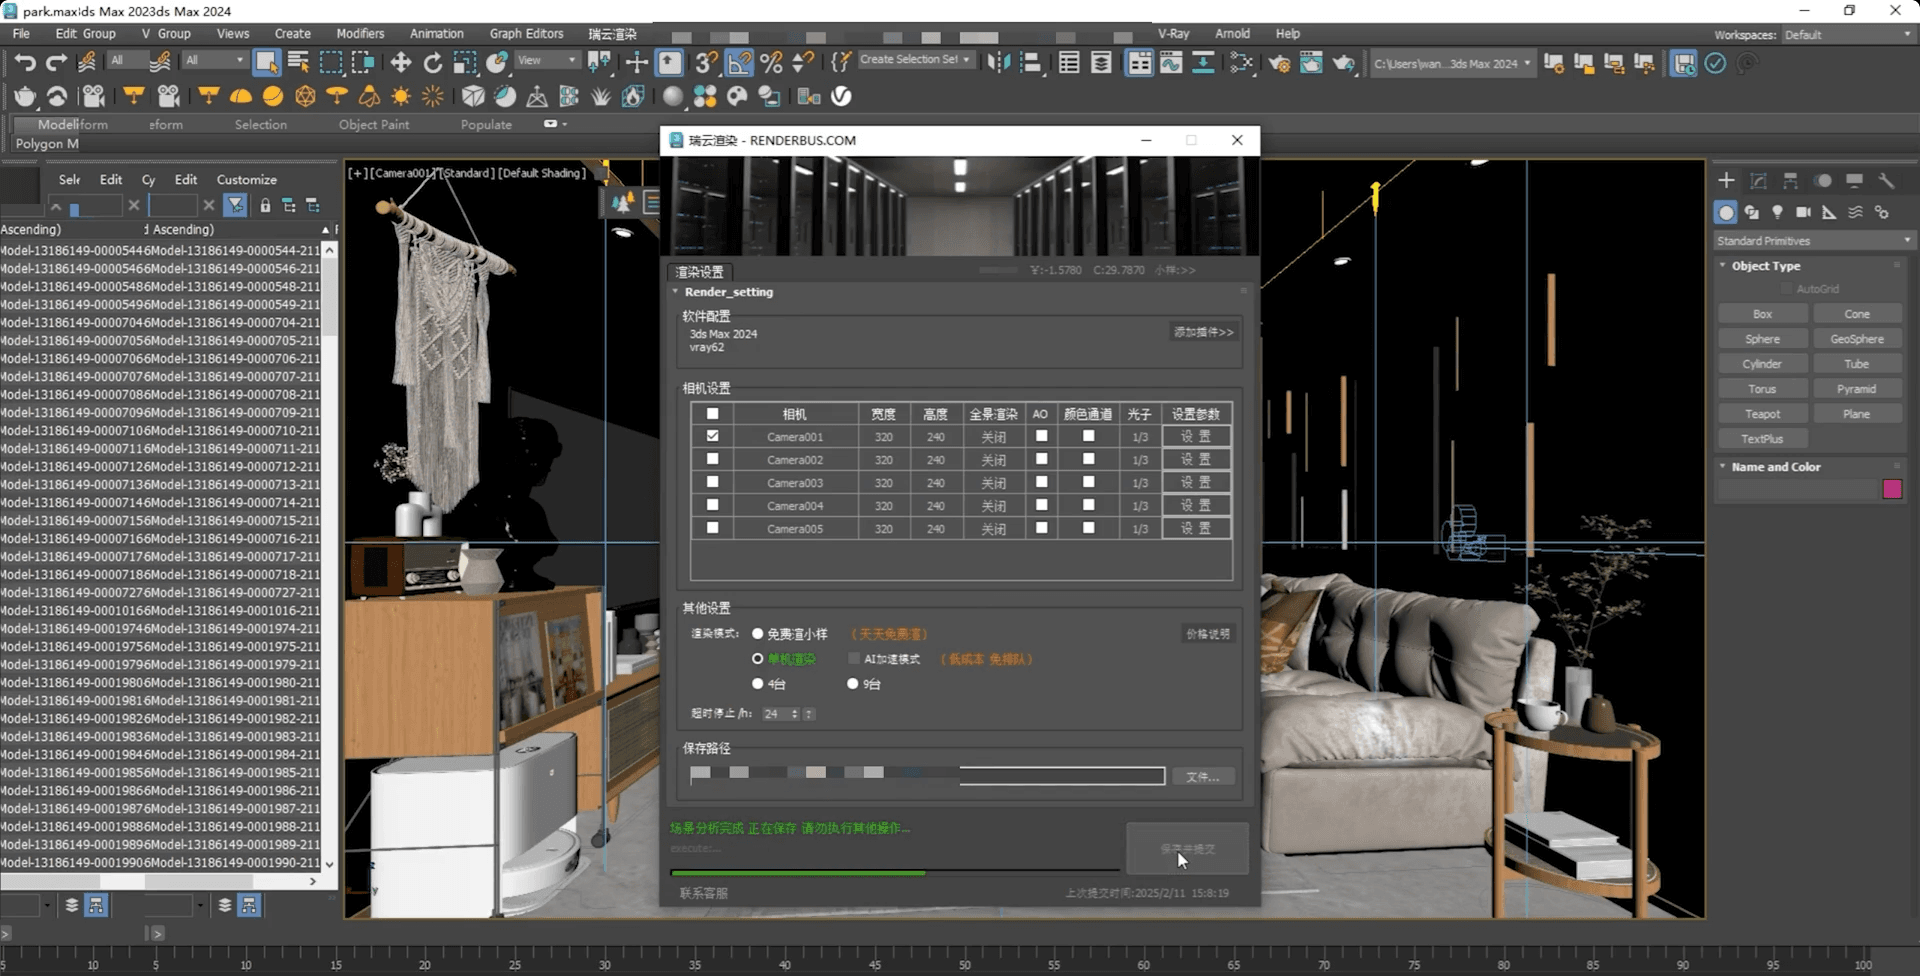Open Customize menu in scene explorer
Screen dimensions: 1920x976
pos(246,180)
